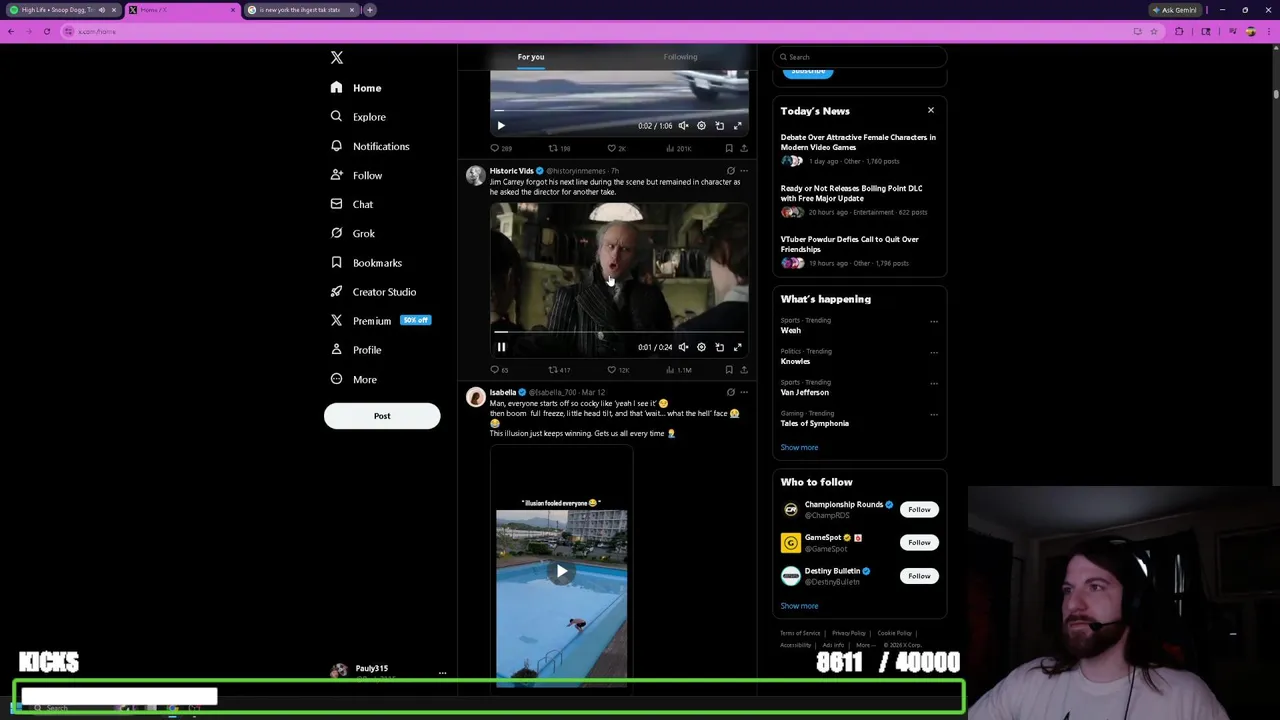Open more options for Weah trend
The height and width of the screenshot is (720, 1280).
934,321
